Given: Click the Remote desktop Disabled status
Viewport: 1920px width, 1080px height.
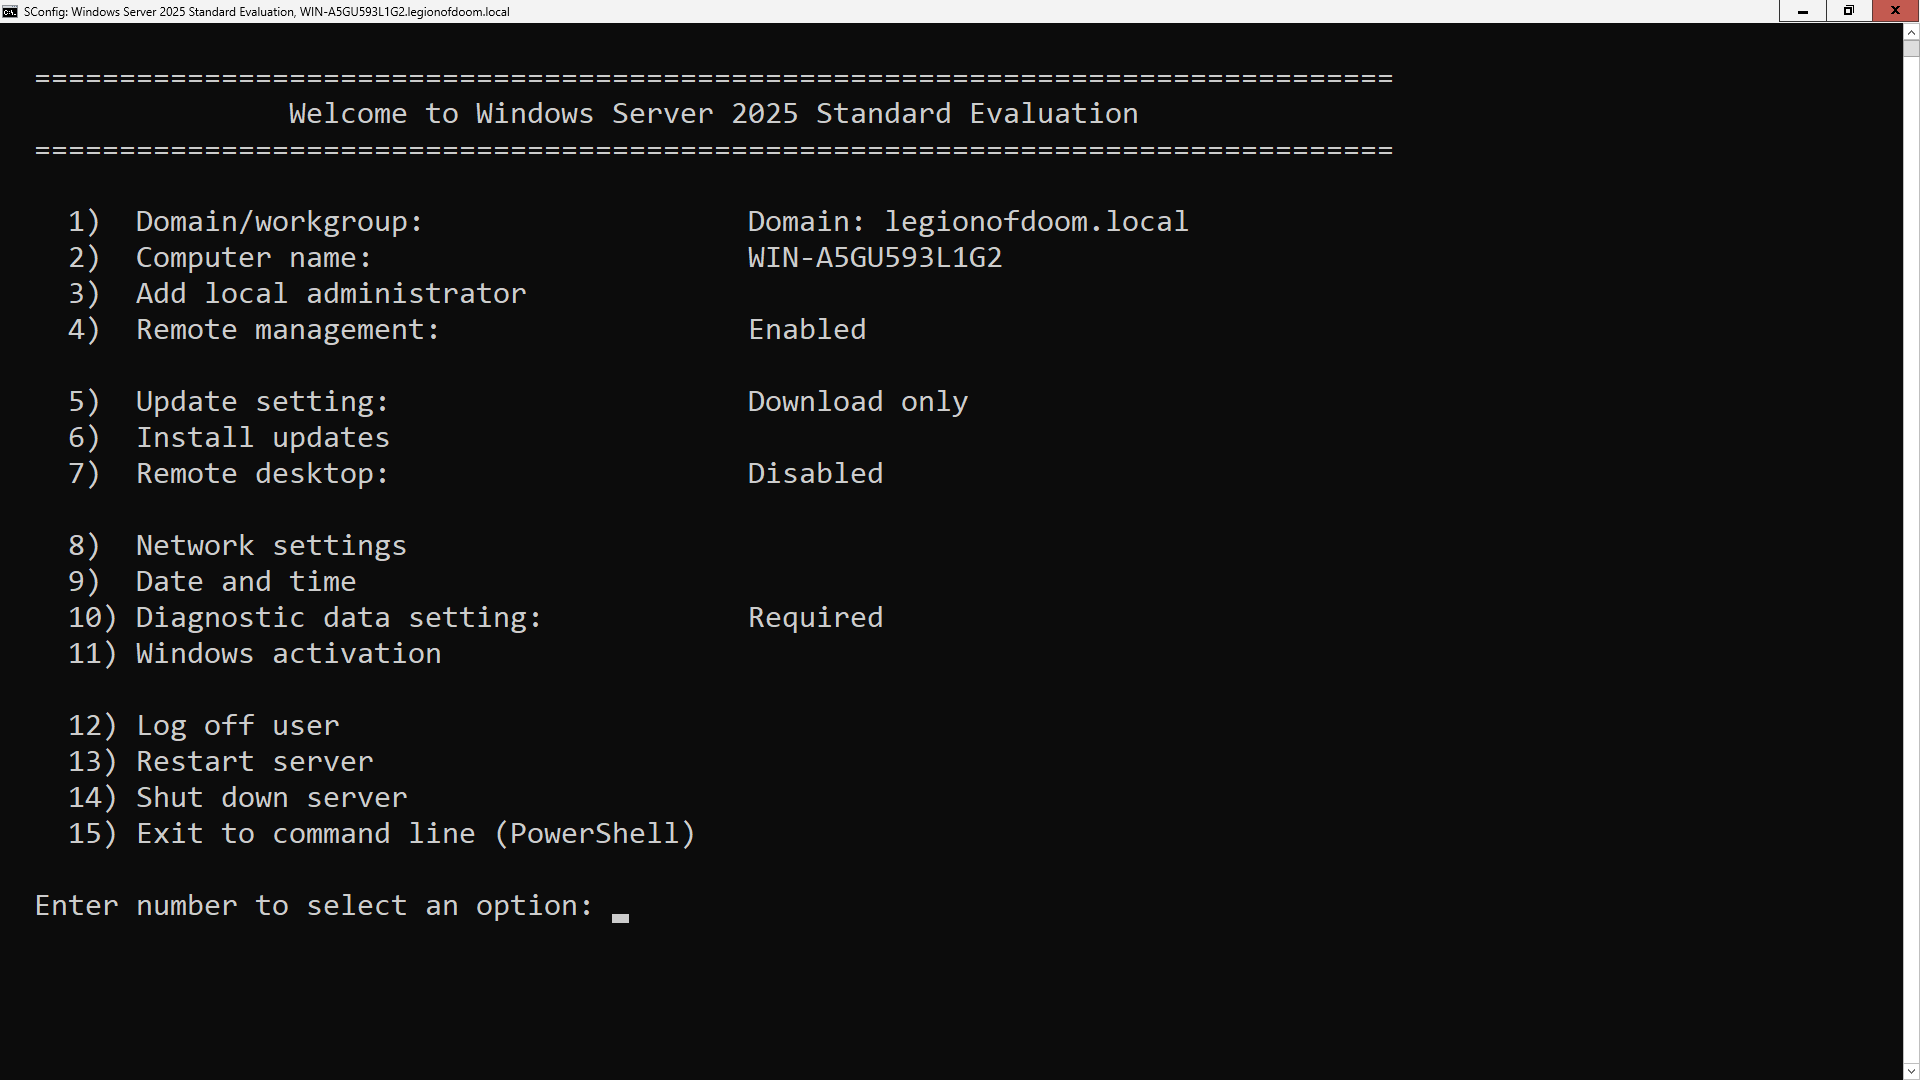Looking at the screenshot, I should tap(815, 474).
